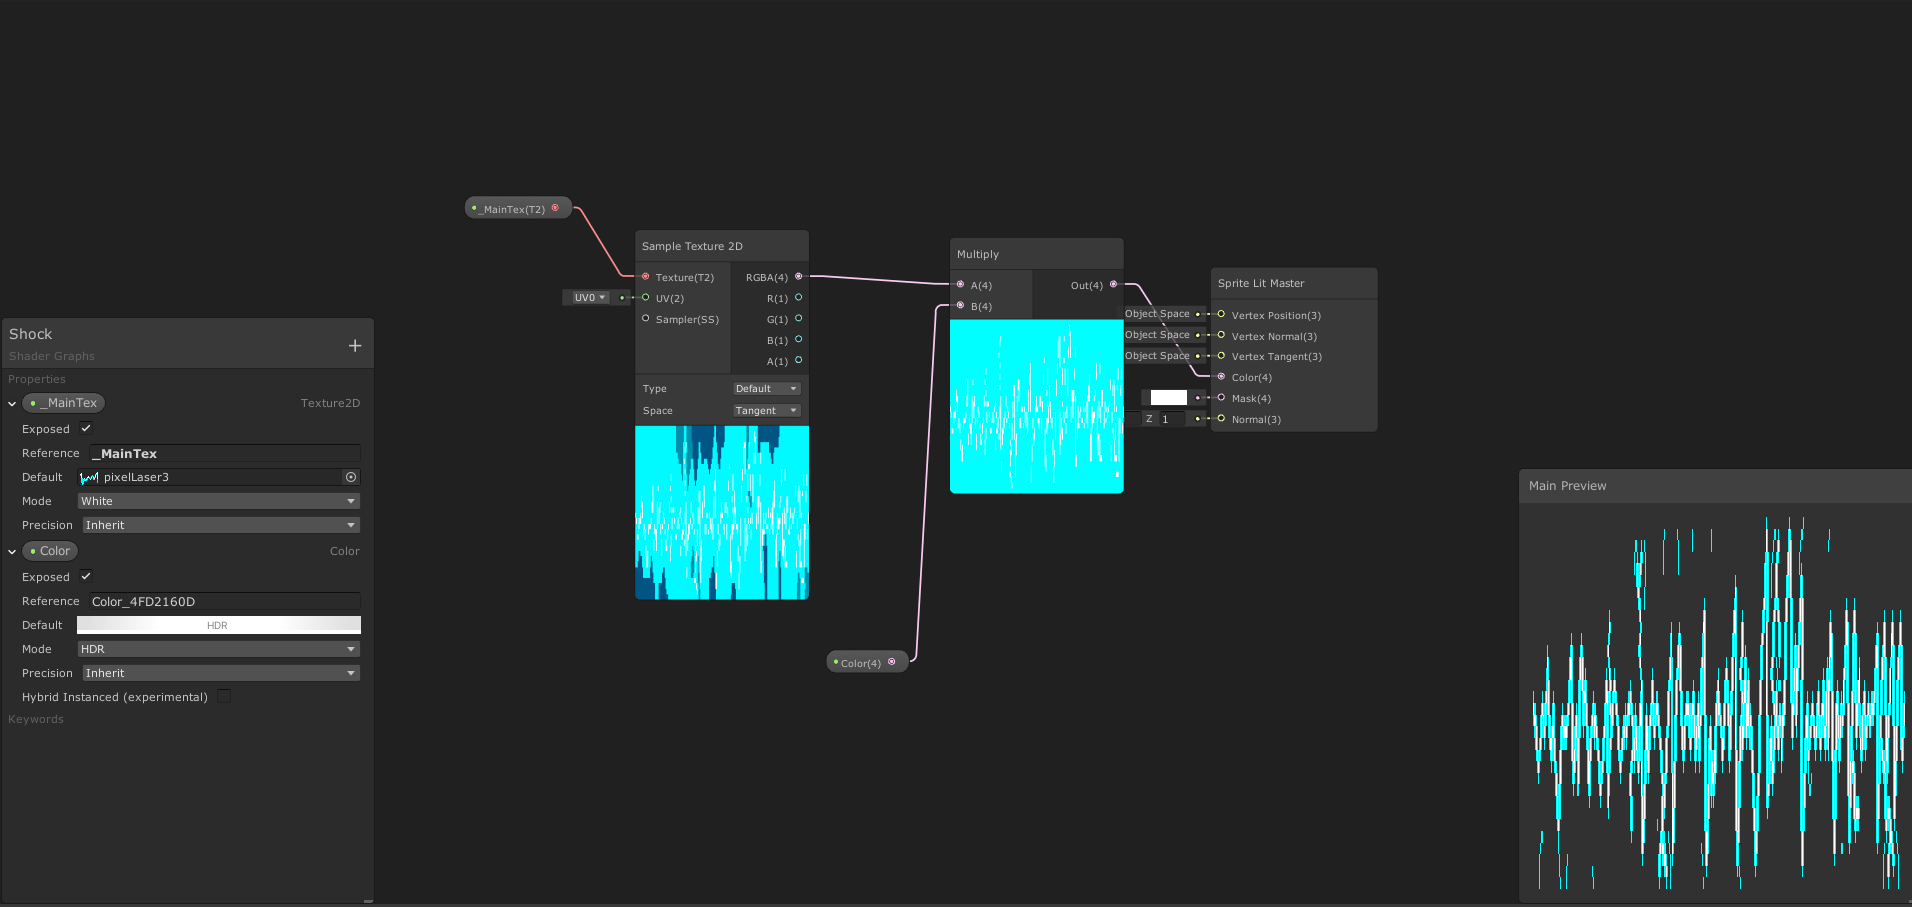Screen dimensions: 1912x907
Task: Toggle the Exposed checkbox for _MainTex
Action: pos(85,428)
